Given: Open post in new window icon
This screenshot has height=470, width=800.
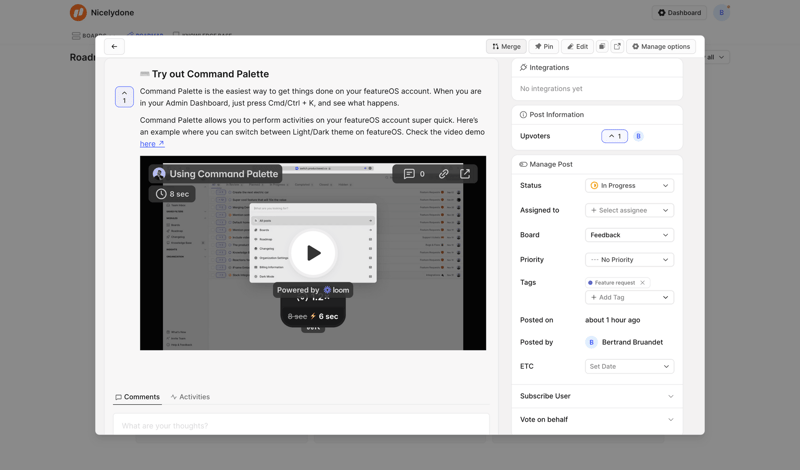Looking at the screenshot, I should coord(617,46).
